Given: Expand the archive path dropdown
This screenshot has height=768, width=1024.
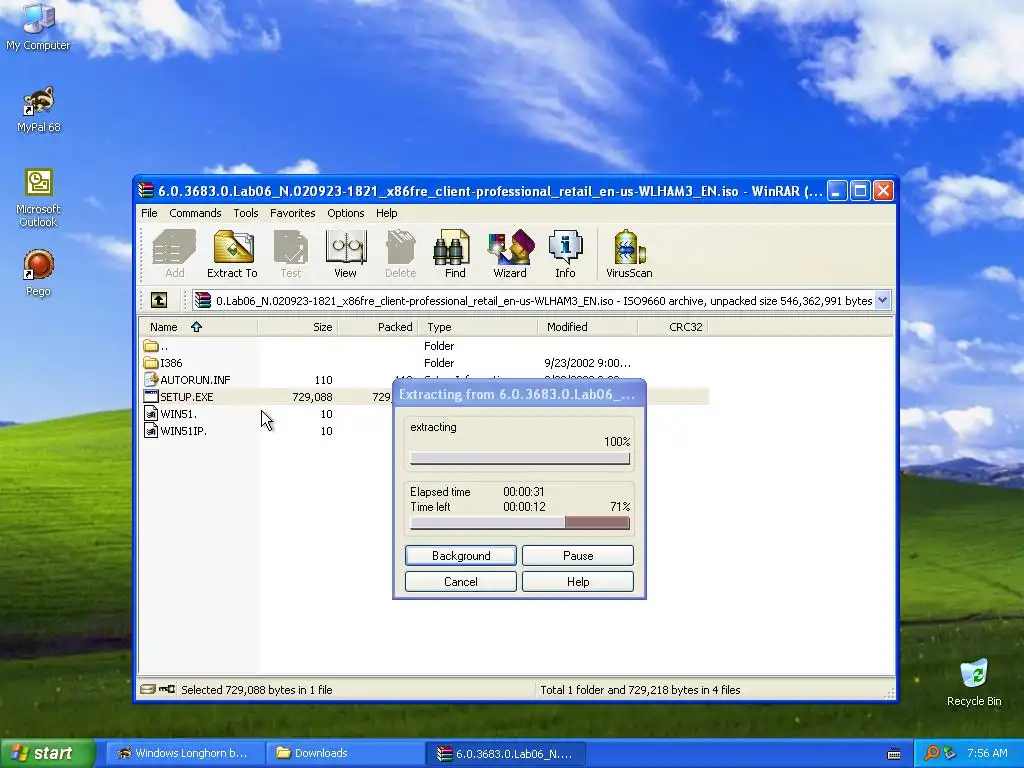Looking at the screenshot, I should tap(882, 300).
